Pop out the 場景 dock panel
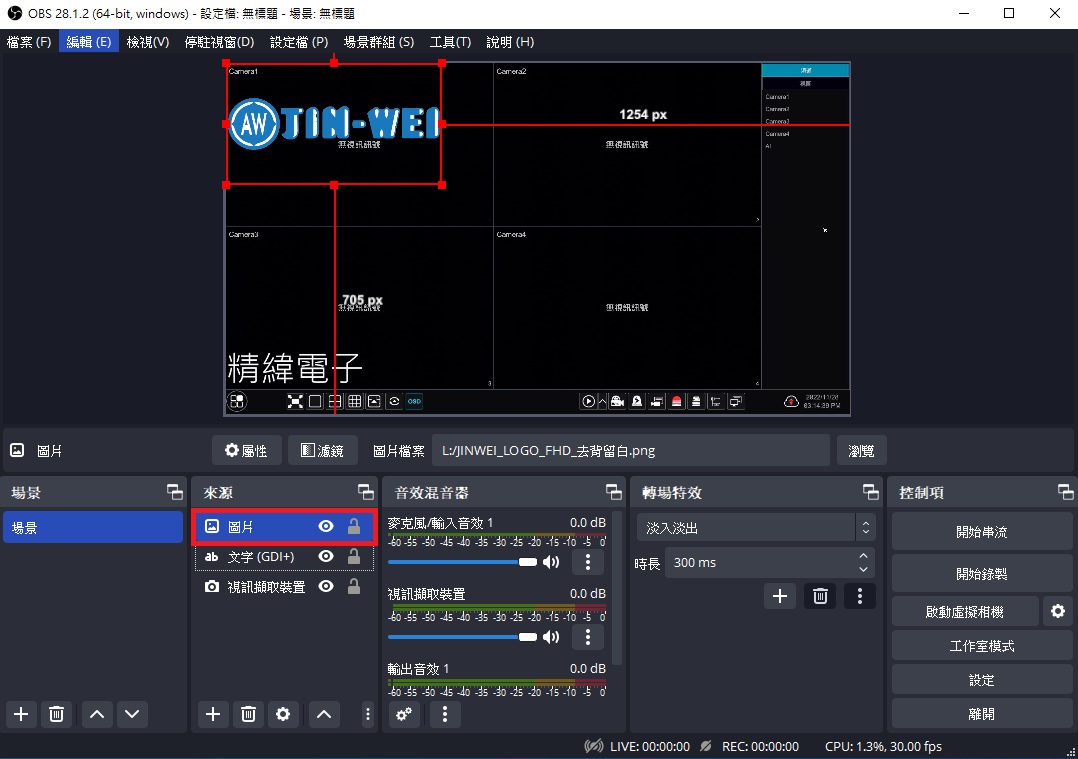1078x759 pixels. point(175,492)
